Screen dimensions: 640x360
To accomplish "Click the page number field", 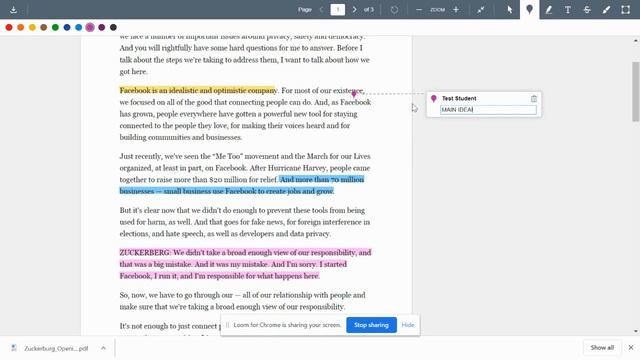I will 338,9.
